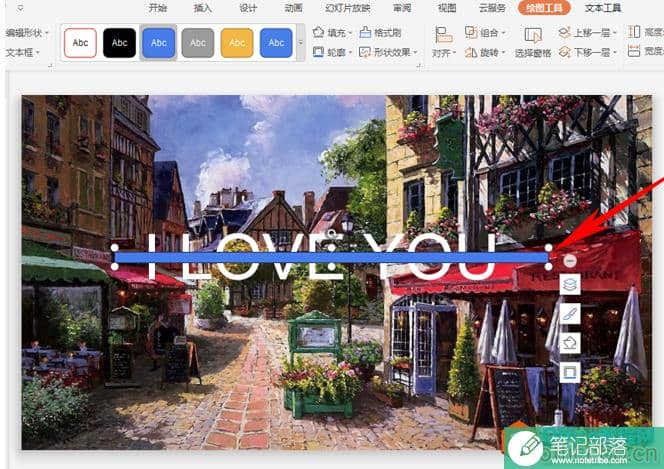Open the 上移一层 dropdown arrow
This screenshot has height=469, width=664.
[x=614, y=33]
